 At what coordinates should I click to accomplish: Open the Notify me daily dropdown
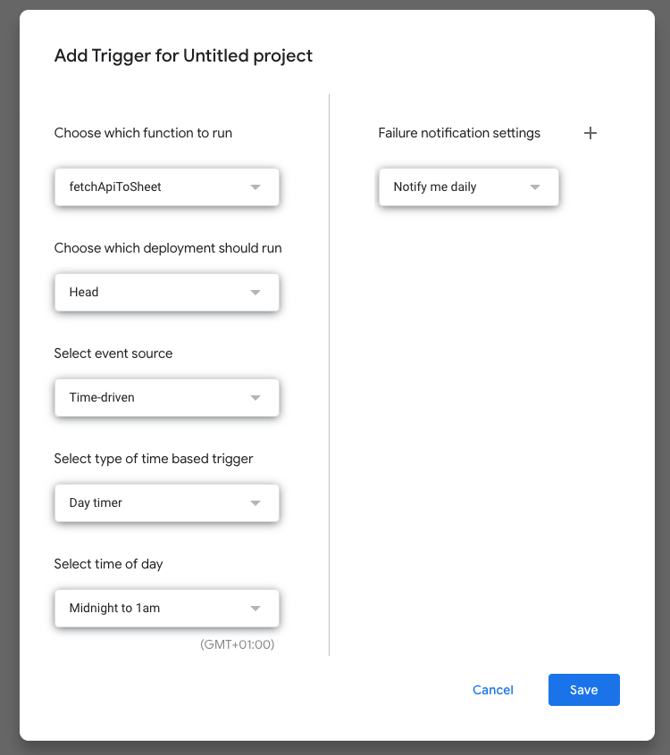[x=468, y=187]
